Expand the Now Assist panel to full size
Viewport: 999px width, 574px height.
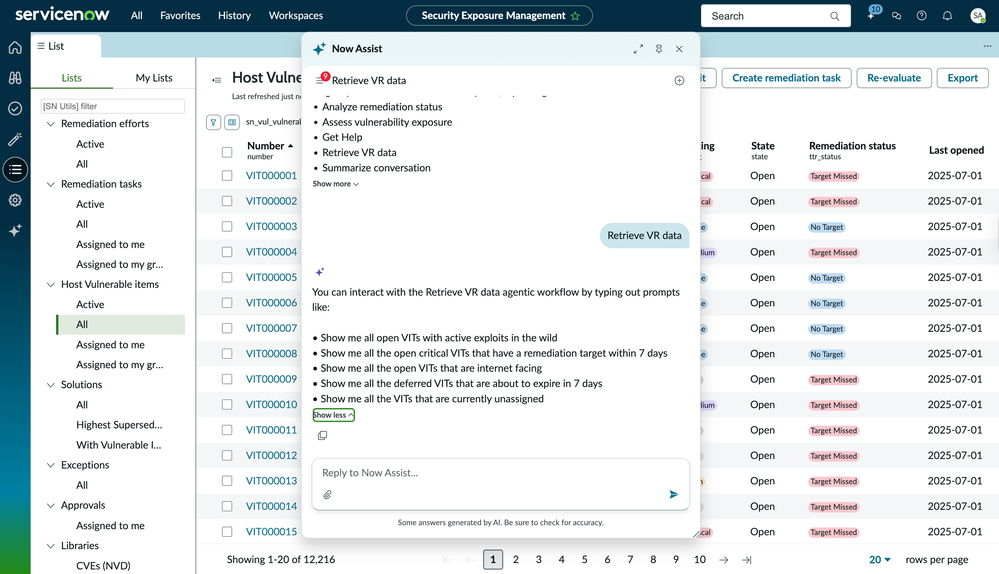(x=638, y=49)
